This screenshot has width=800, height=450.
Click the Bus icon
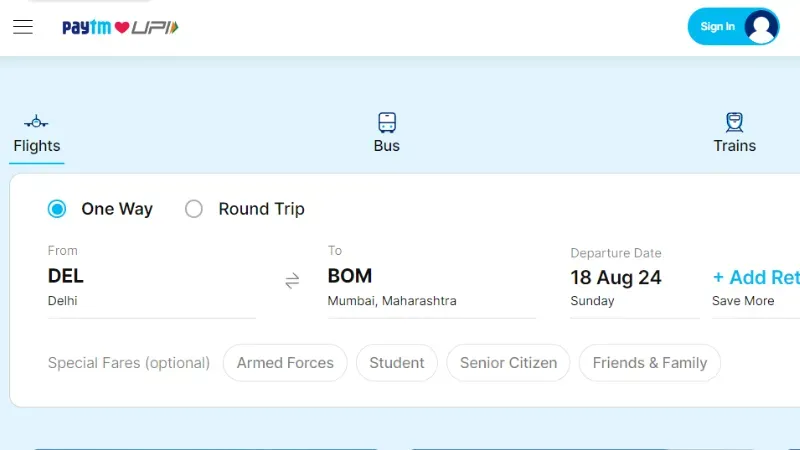pos(387,123)
